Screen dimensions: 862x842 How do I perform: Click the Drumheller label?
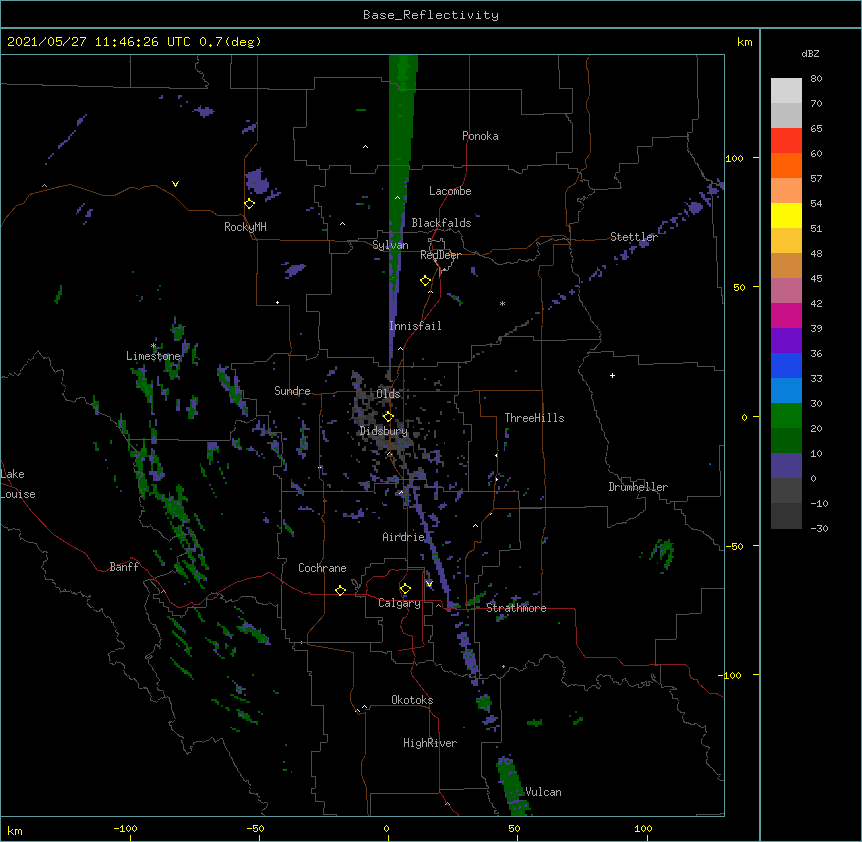click(638, 487)
